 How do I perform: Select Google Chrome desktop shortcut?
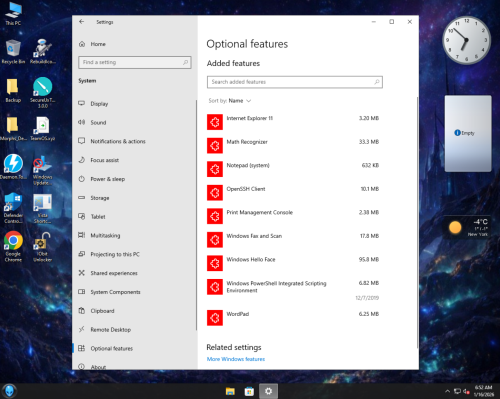(13, 246)
